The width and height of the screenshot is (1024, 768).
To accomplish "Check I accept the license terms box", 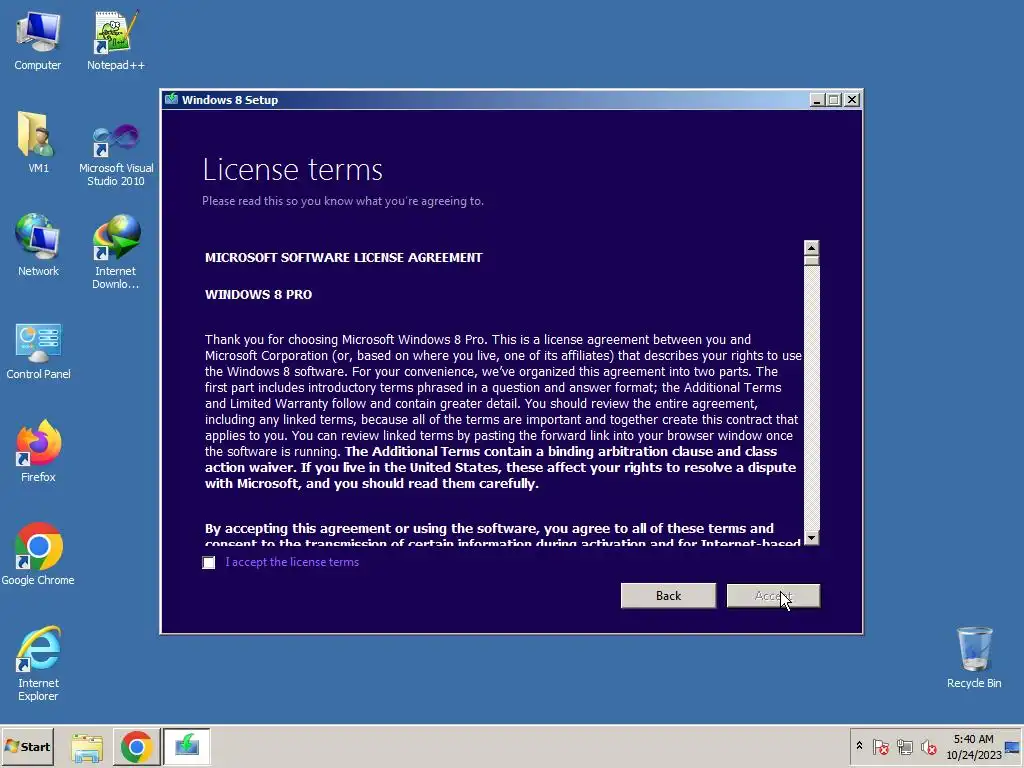I will tap(208, 562).
